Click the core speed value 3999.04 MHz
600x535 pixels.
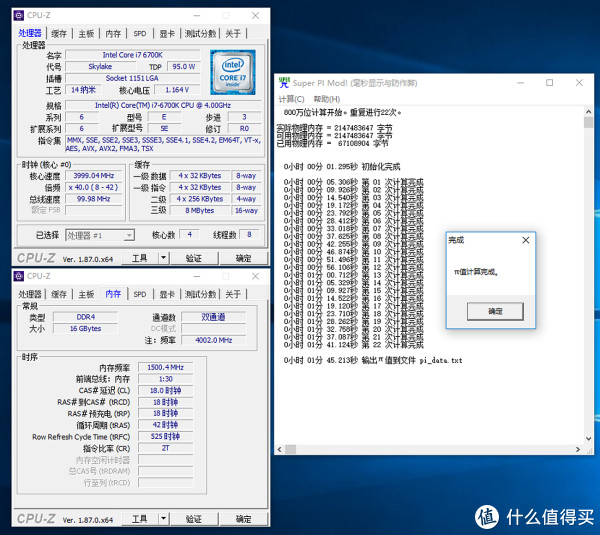(94, 175)
